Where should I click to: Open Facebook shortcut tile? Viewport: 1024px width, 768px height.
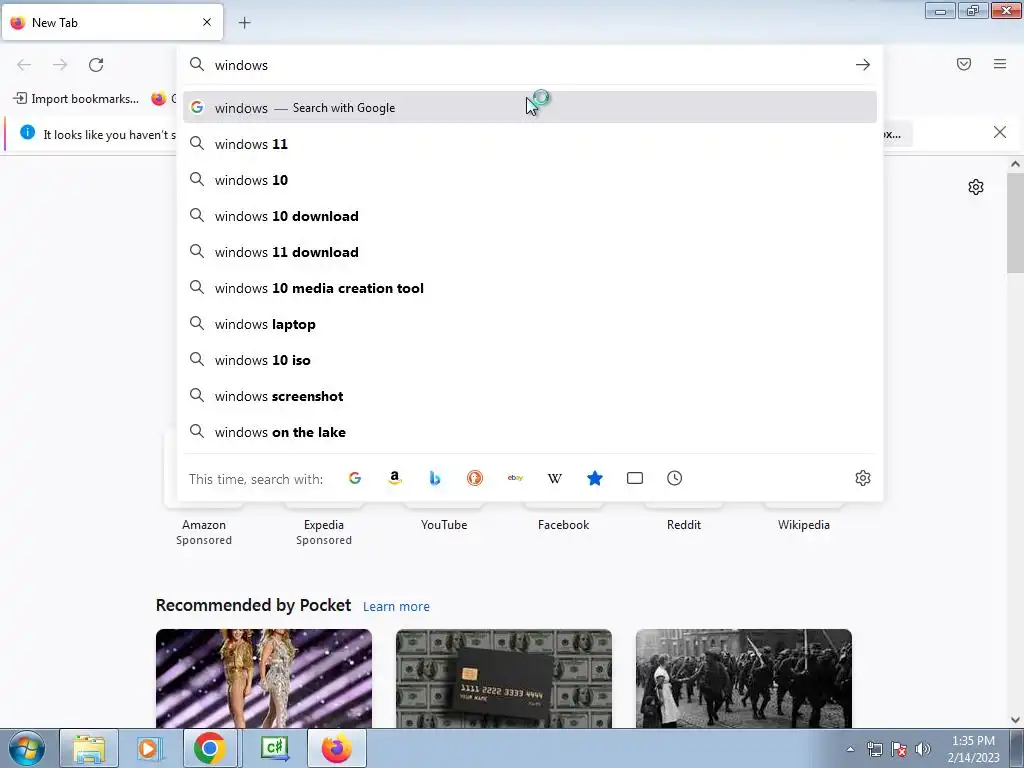[x=564, y=524]
